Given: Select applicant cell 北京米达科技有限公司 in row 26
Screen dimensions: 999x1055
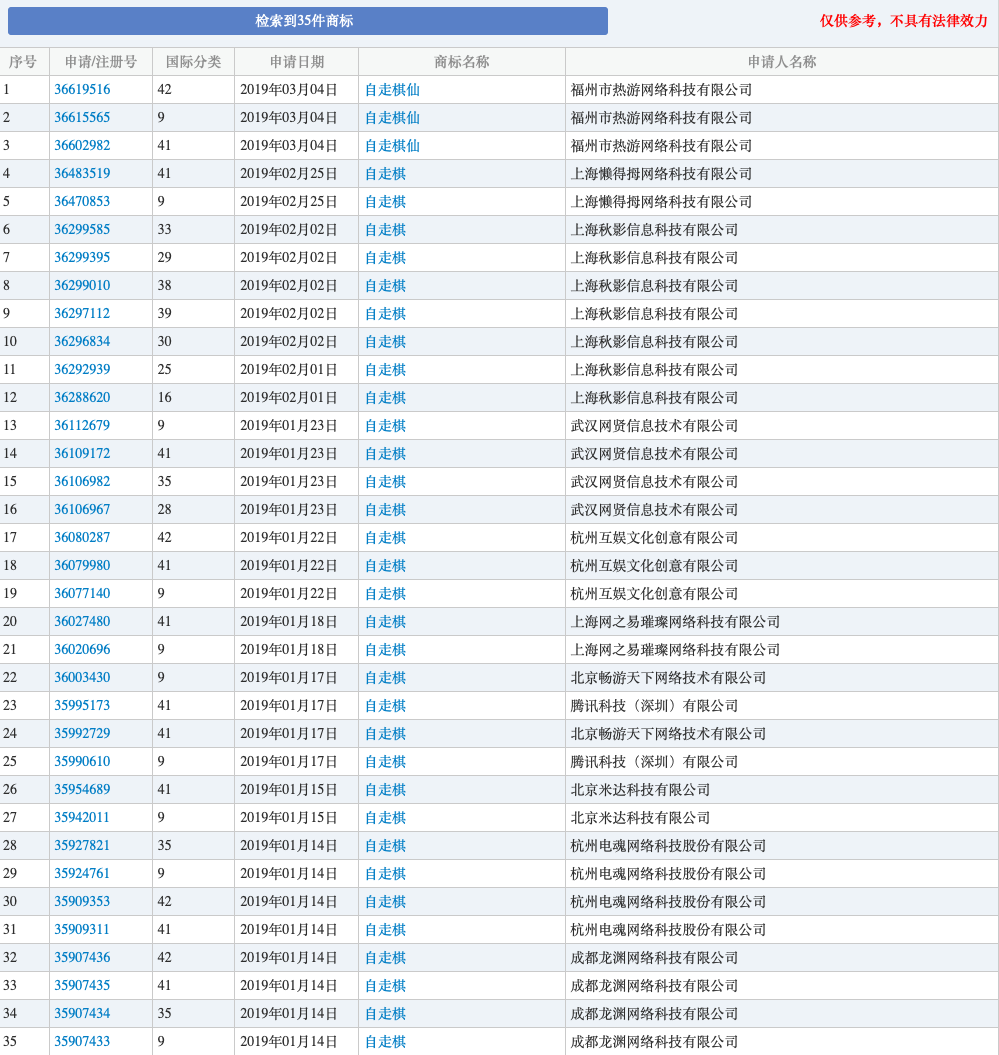Looking at the screenshot, I should (x=640, y=790).
